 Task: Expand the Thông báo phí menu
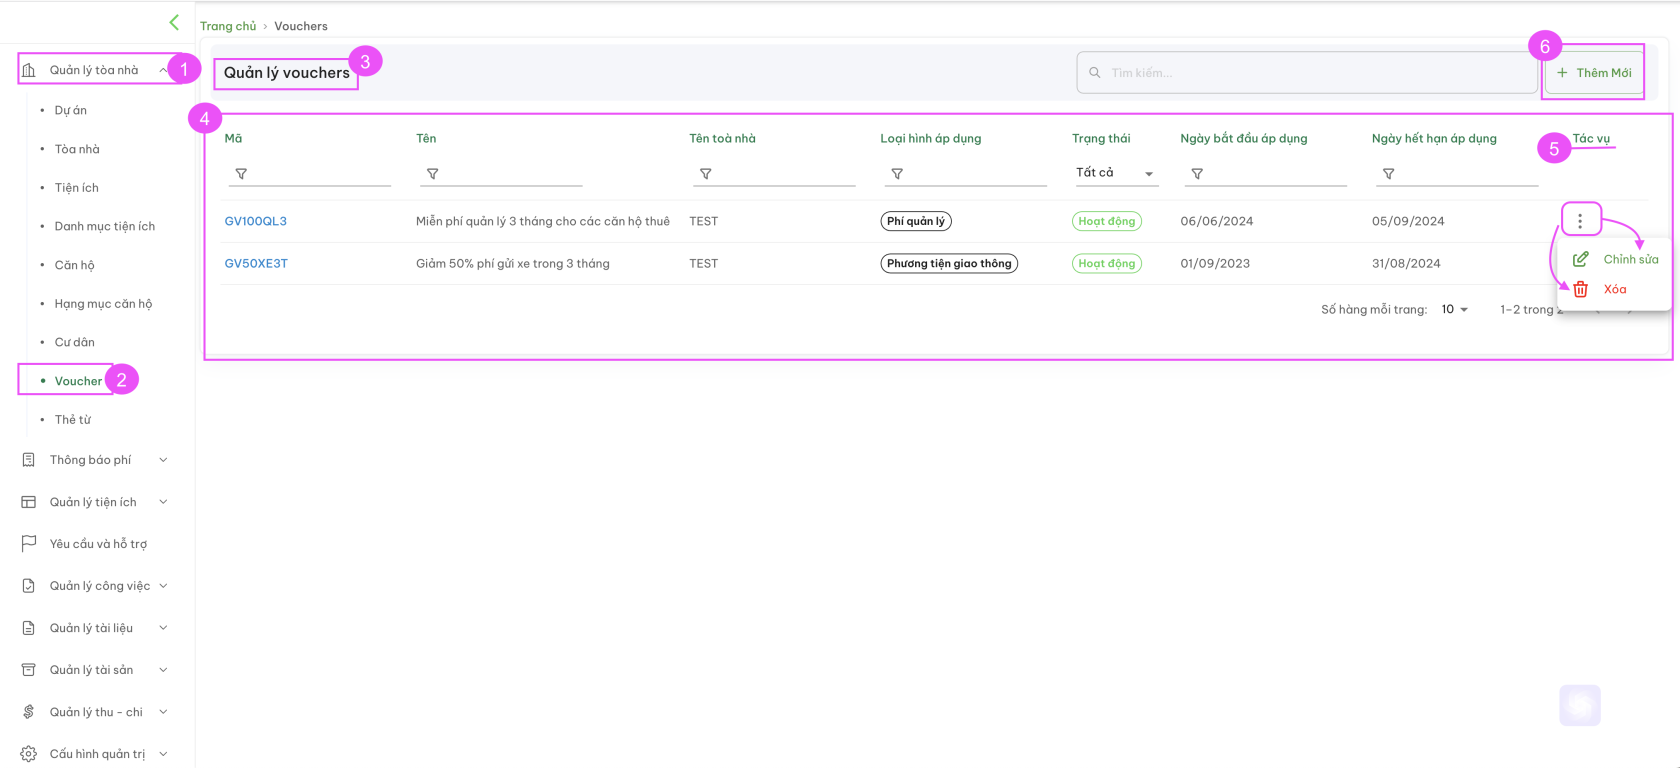tap(163, 460)
